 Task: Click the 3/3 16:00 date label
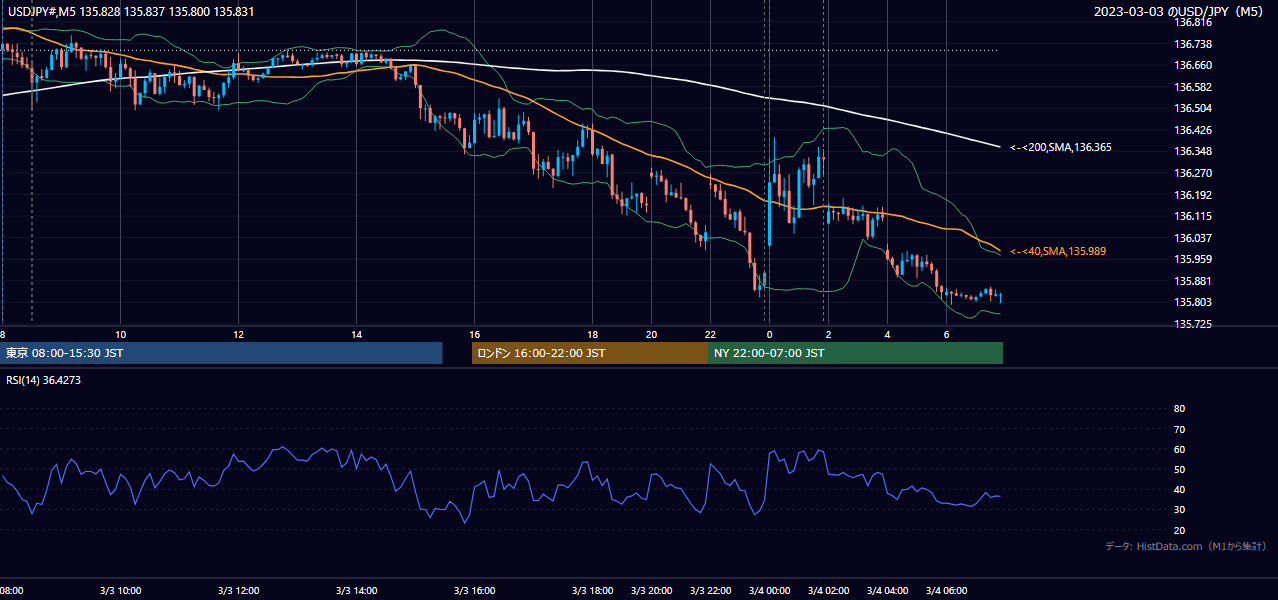(475, 591)
